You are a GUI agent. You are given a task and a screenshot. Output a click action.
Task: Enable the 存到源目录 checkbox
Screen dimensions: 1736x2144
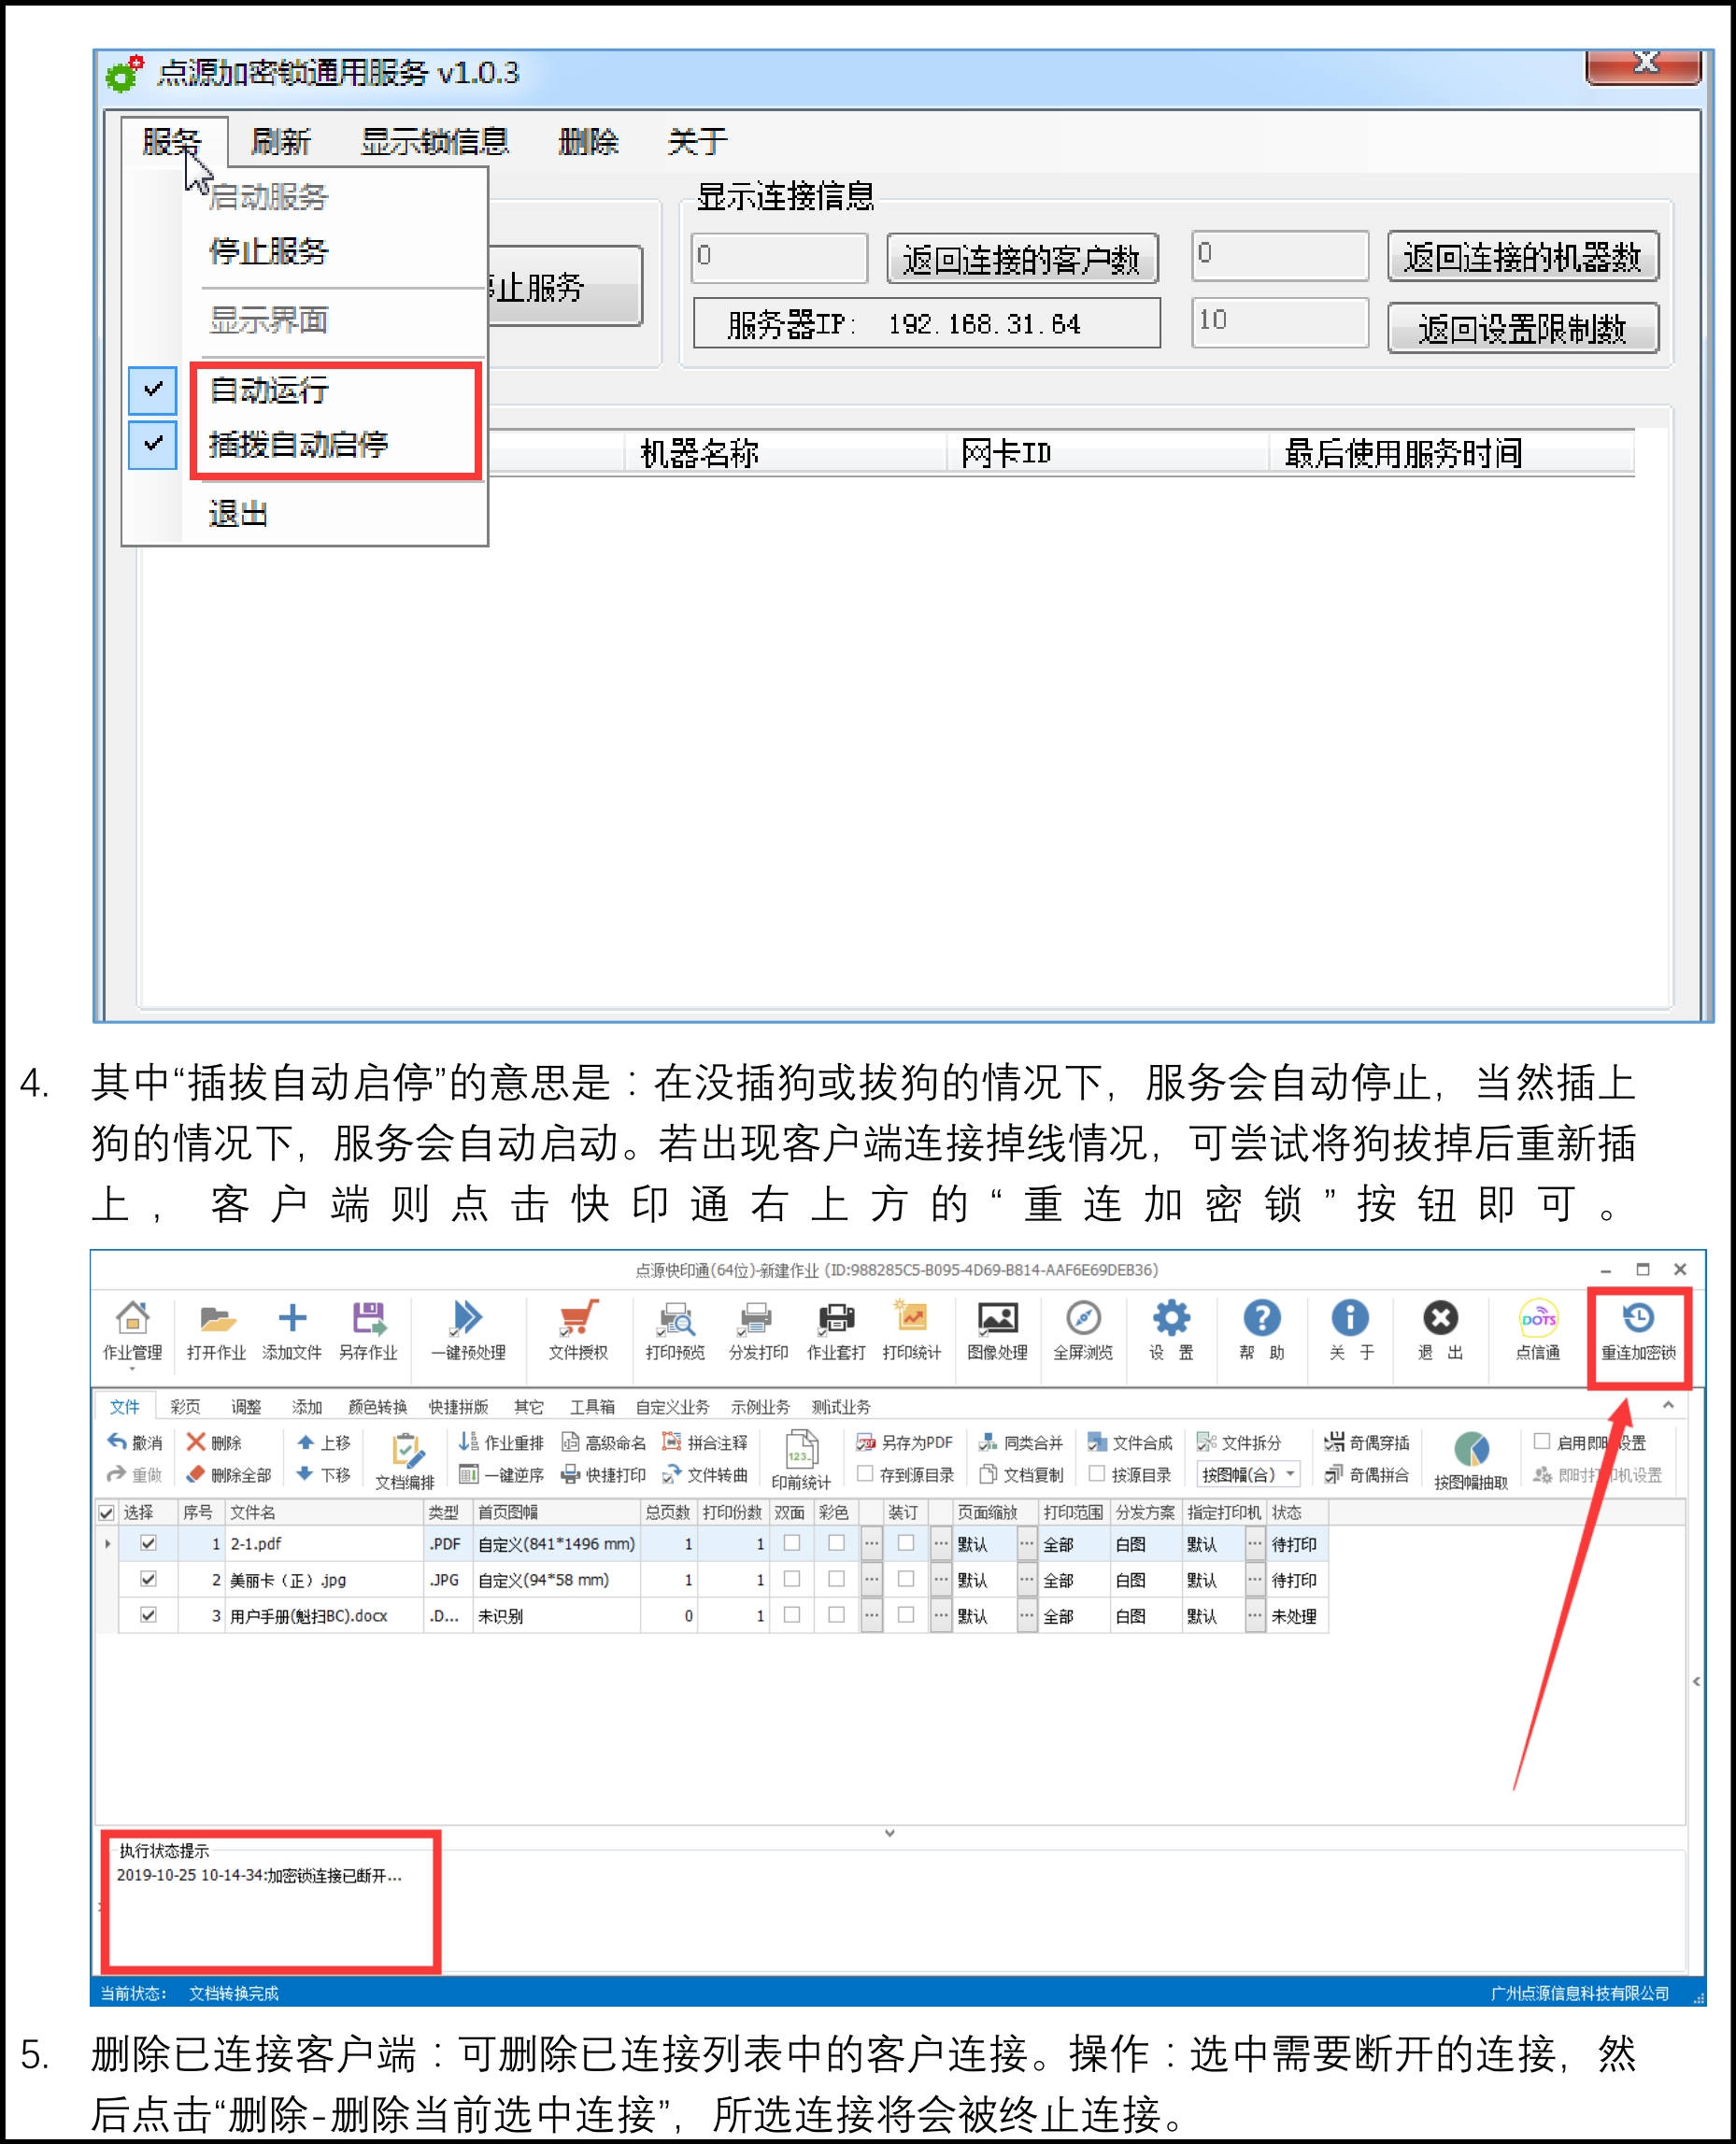coord(866,1473)
